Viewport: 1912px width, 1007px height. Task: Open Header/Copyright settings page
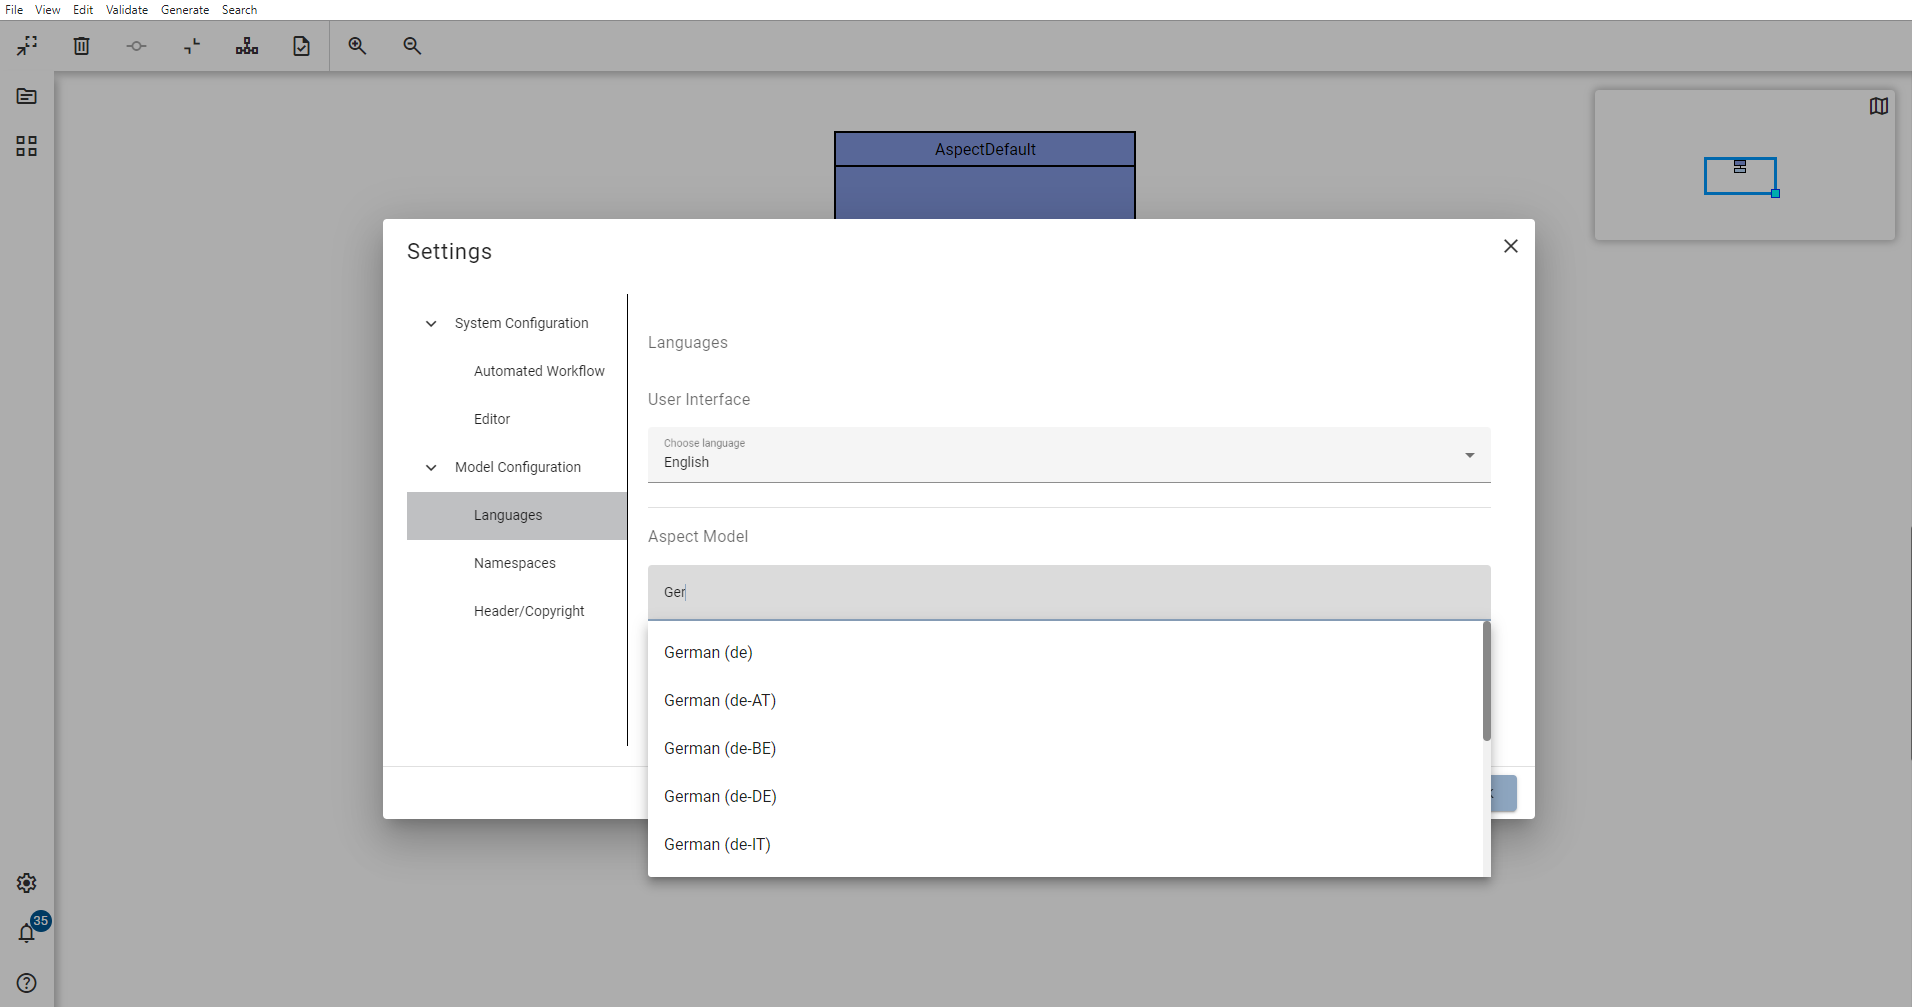click(x=529, y=612)
